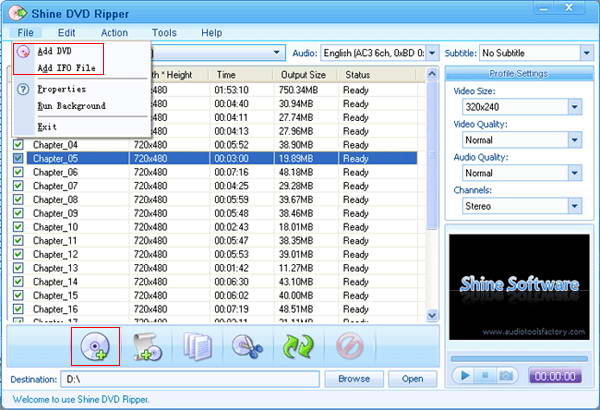
Task: Click the Add IFO file scroll icon
Action: (147, 347)
